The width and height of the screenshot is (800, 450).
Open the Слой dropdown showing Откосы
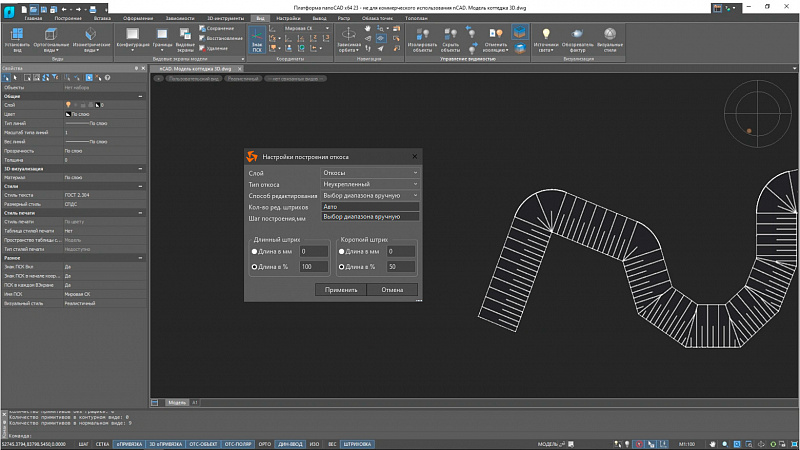[370, 173]
